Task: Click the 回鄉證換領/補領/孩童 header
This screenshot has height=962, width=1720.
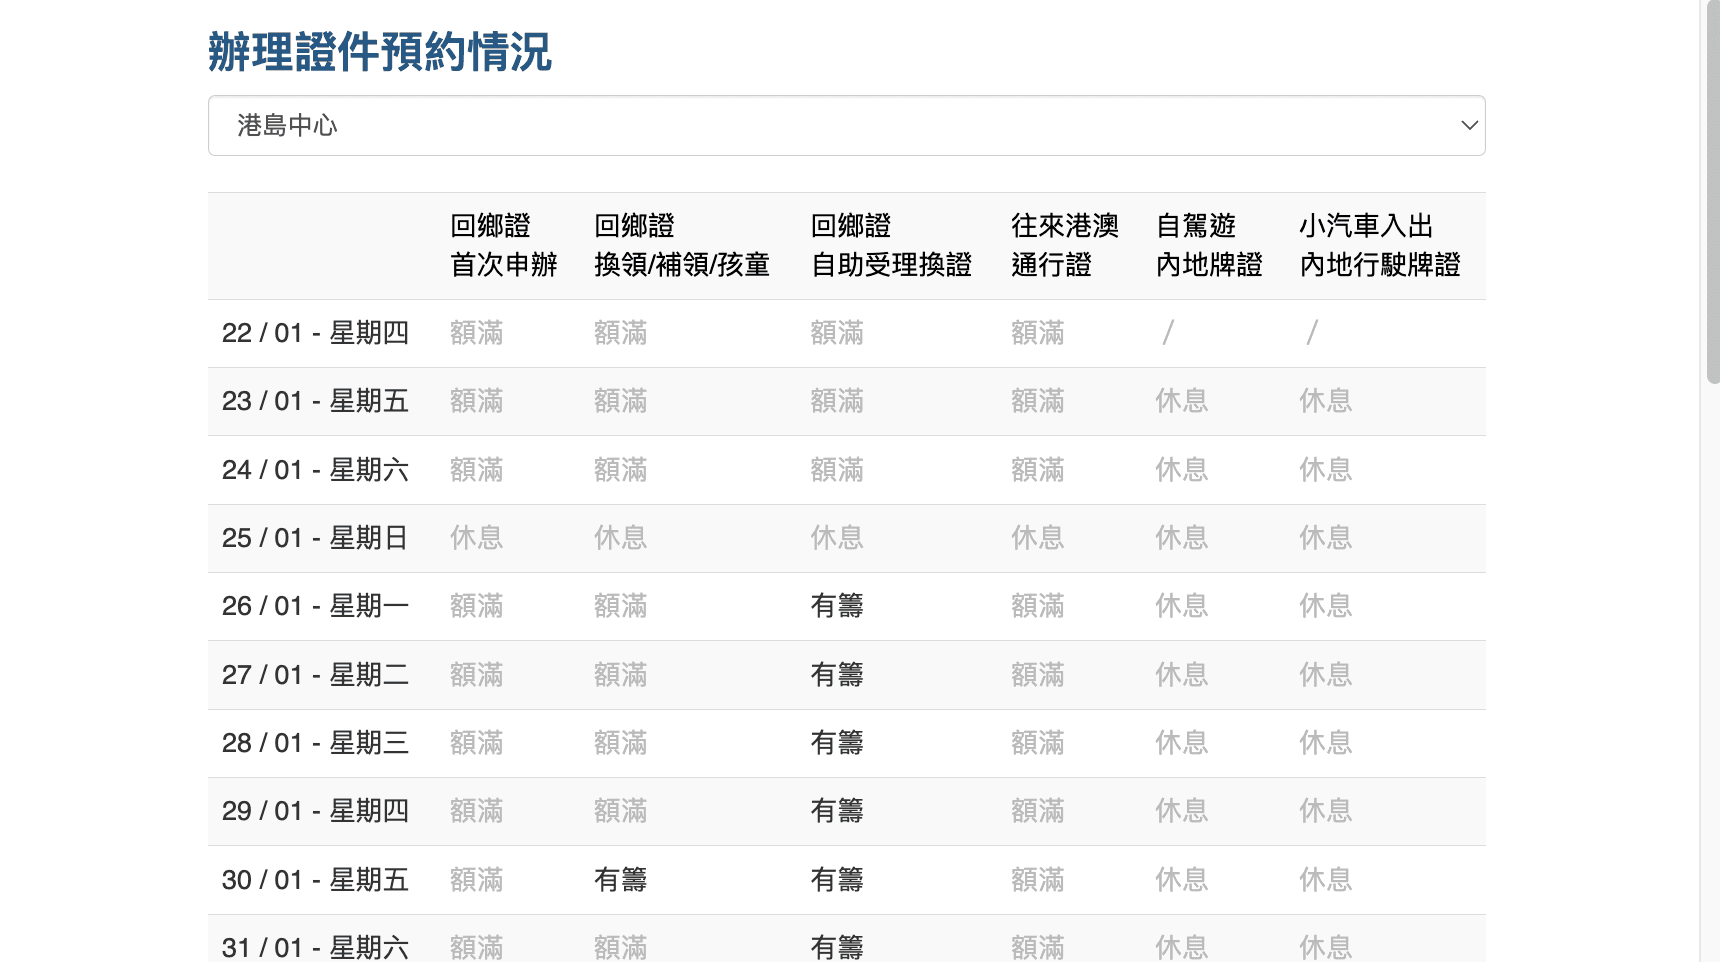Action: point(681,245)
